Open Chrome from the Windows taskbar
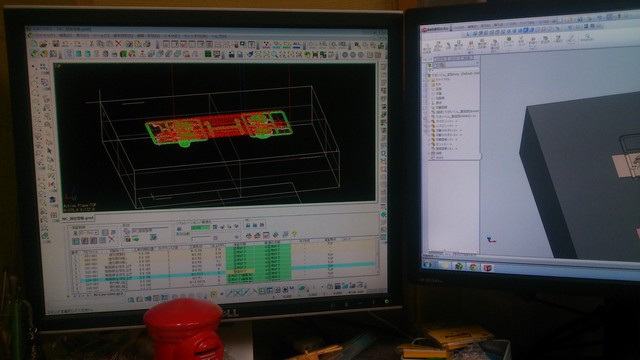The image size is (640, 360). pyautogui.click(x=473, y=267)
